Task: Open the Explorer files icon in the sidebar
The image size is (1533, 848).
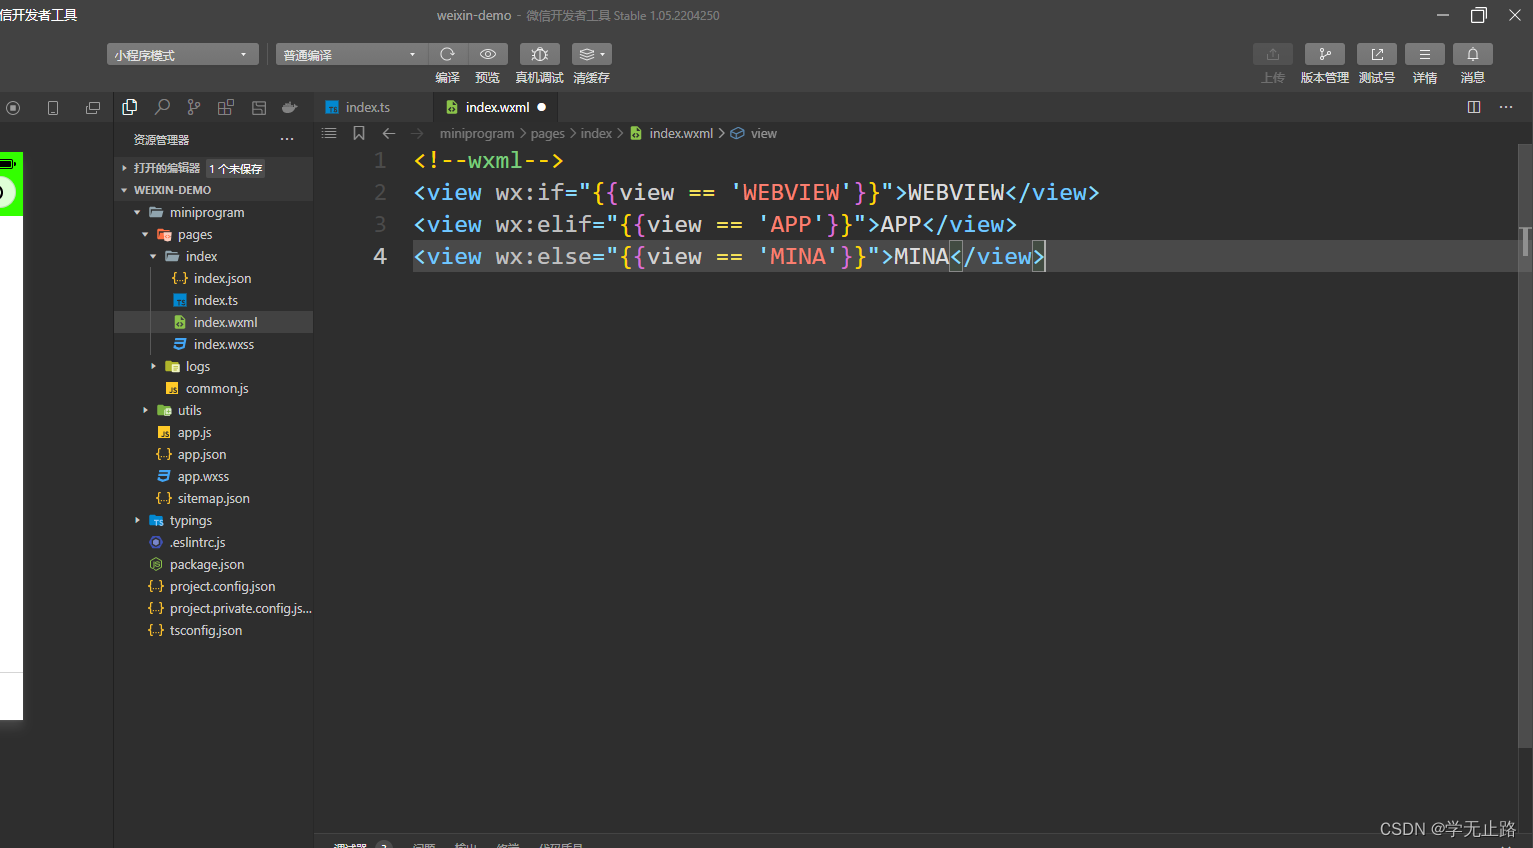Action: point(130,107)
